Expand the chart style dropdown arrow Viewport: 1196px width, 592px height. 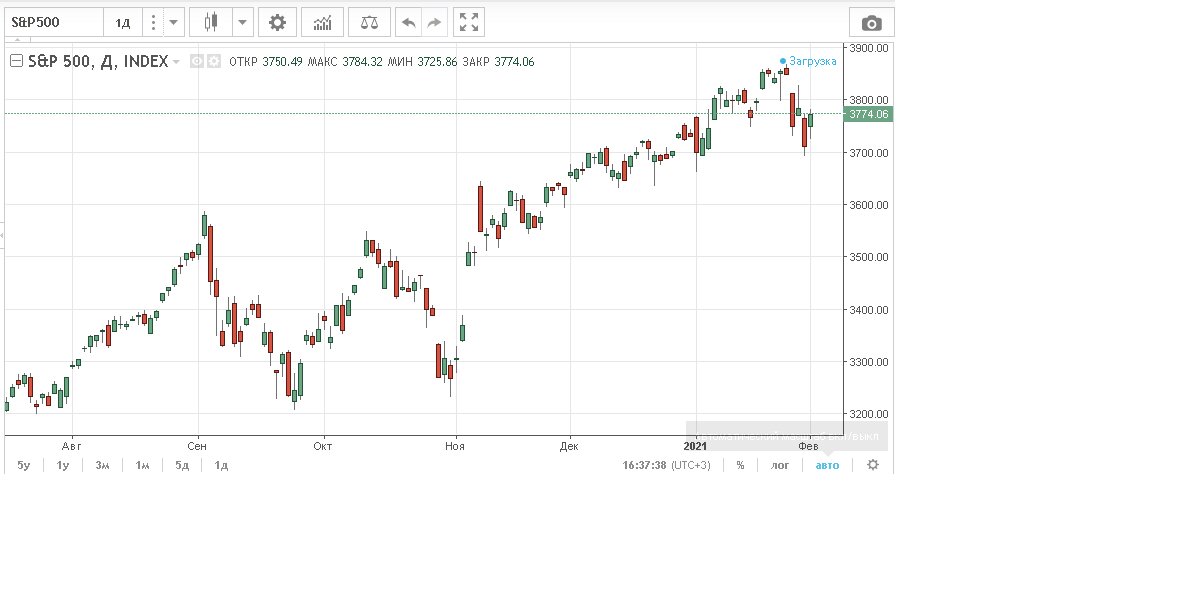point(243,23)
